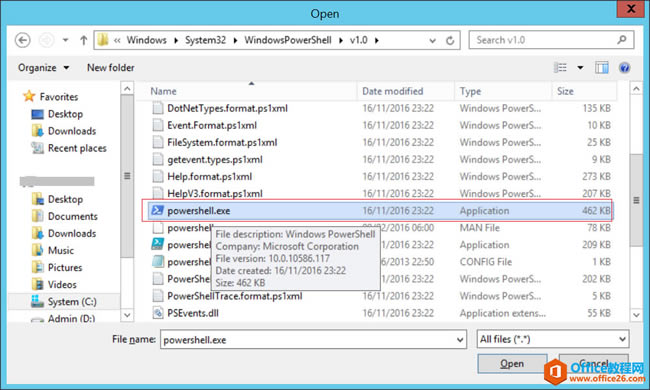The image size is (650, 390).
Task: Select WindowsPowerShell in the address path
Action: click(x=288, y=40)
